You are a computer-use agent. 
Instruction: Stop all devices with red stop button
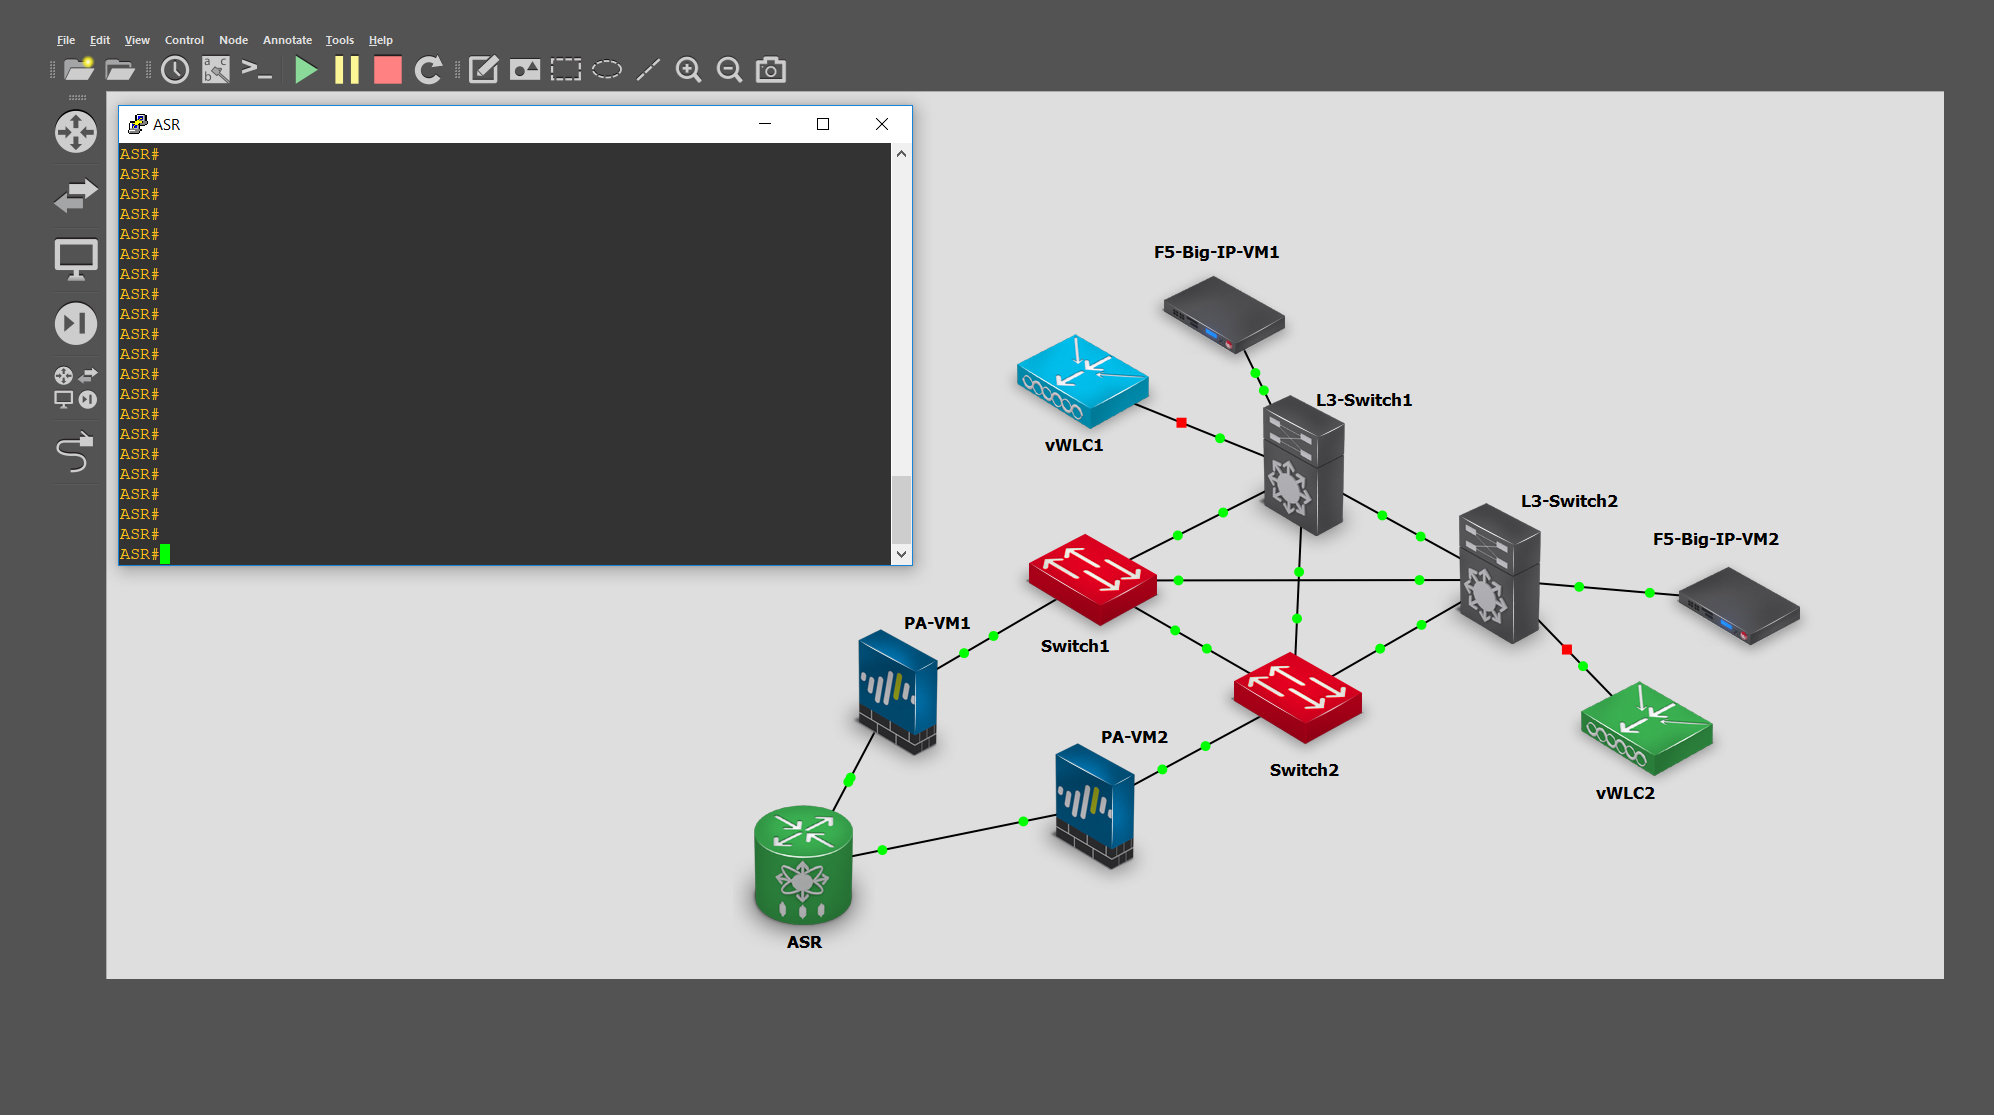[388, 69]
